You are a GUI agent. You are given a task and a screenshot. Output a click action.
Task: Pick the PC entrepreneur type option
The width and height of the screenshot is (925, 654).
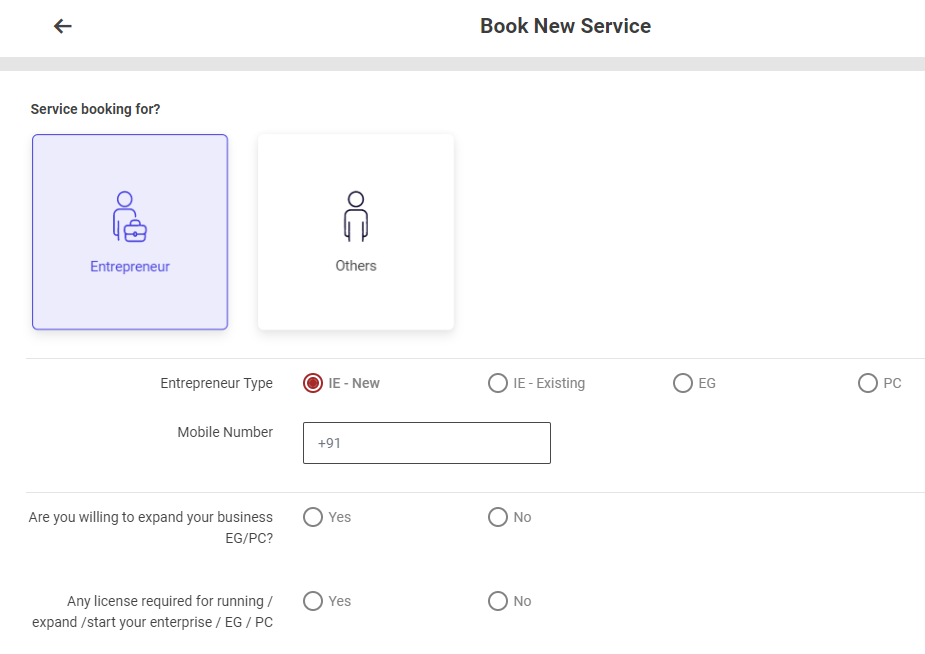point(868,383)
